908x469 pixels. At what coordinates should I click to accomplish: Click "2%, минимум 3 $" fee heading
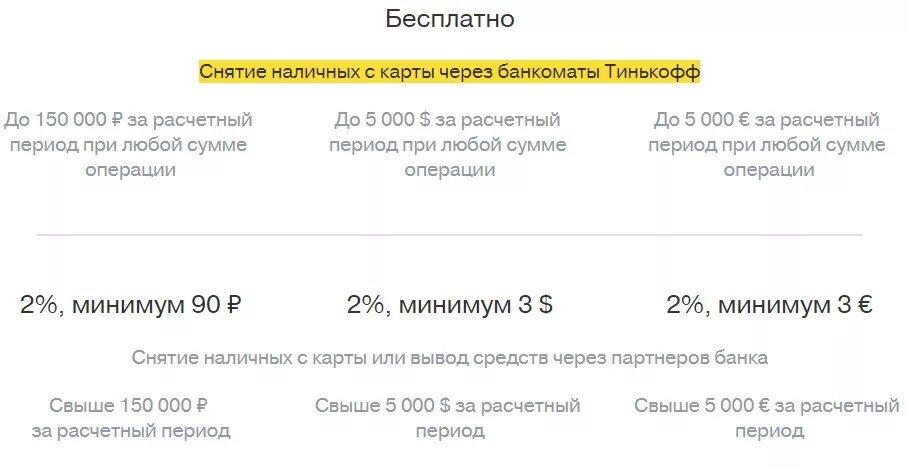point(450,305)
